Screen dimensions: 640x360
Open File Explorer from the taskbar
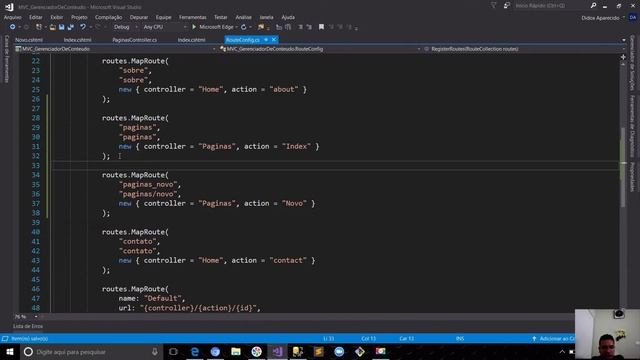pyautogui.click(x=236, y=351)
